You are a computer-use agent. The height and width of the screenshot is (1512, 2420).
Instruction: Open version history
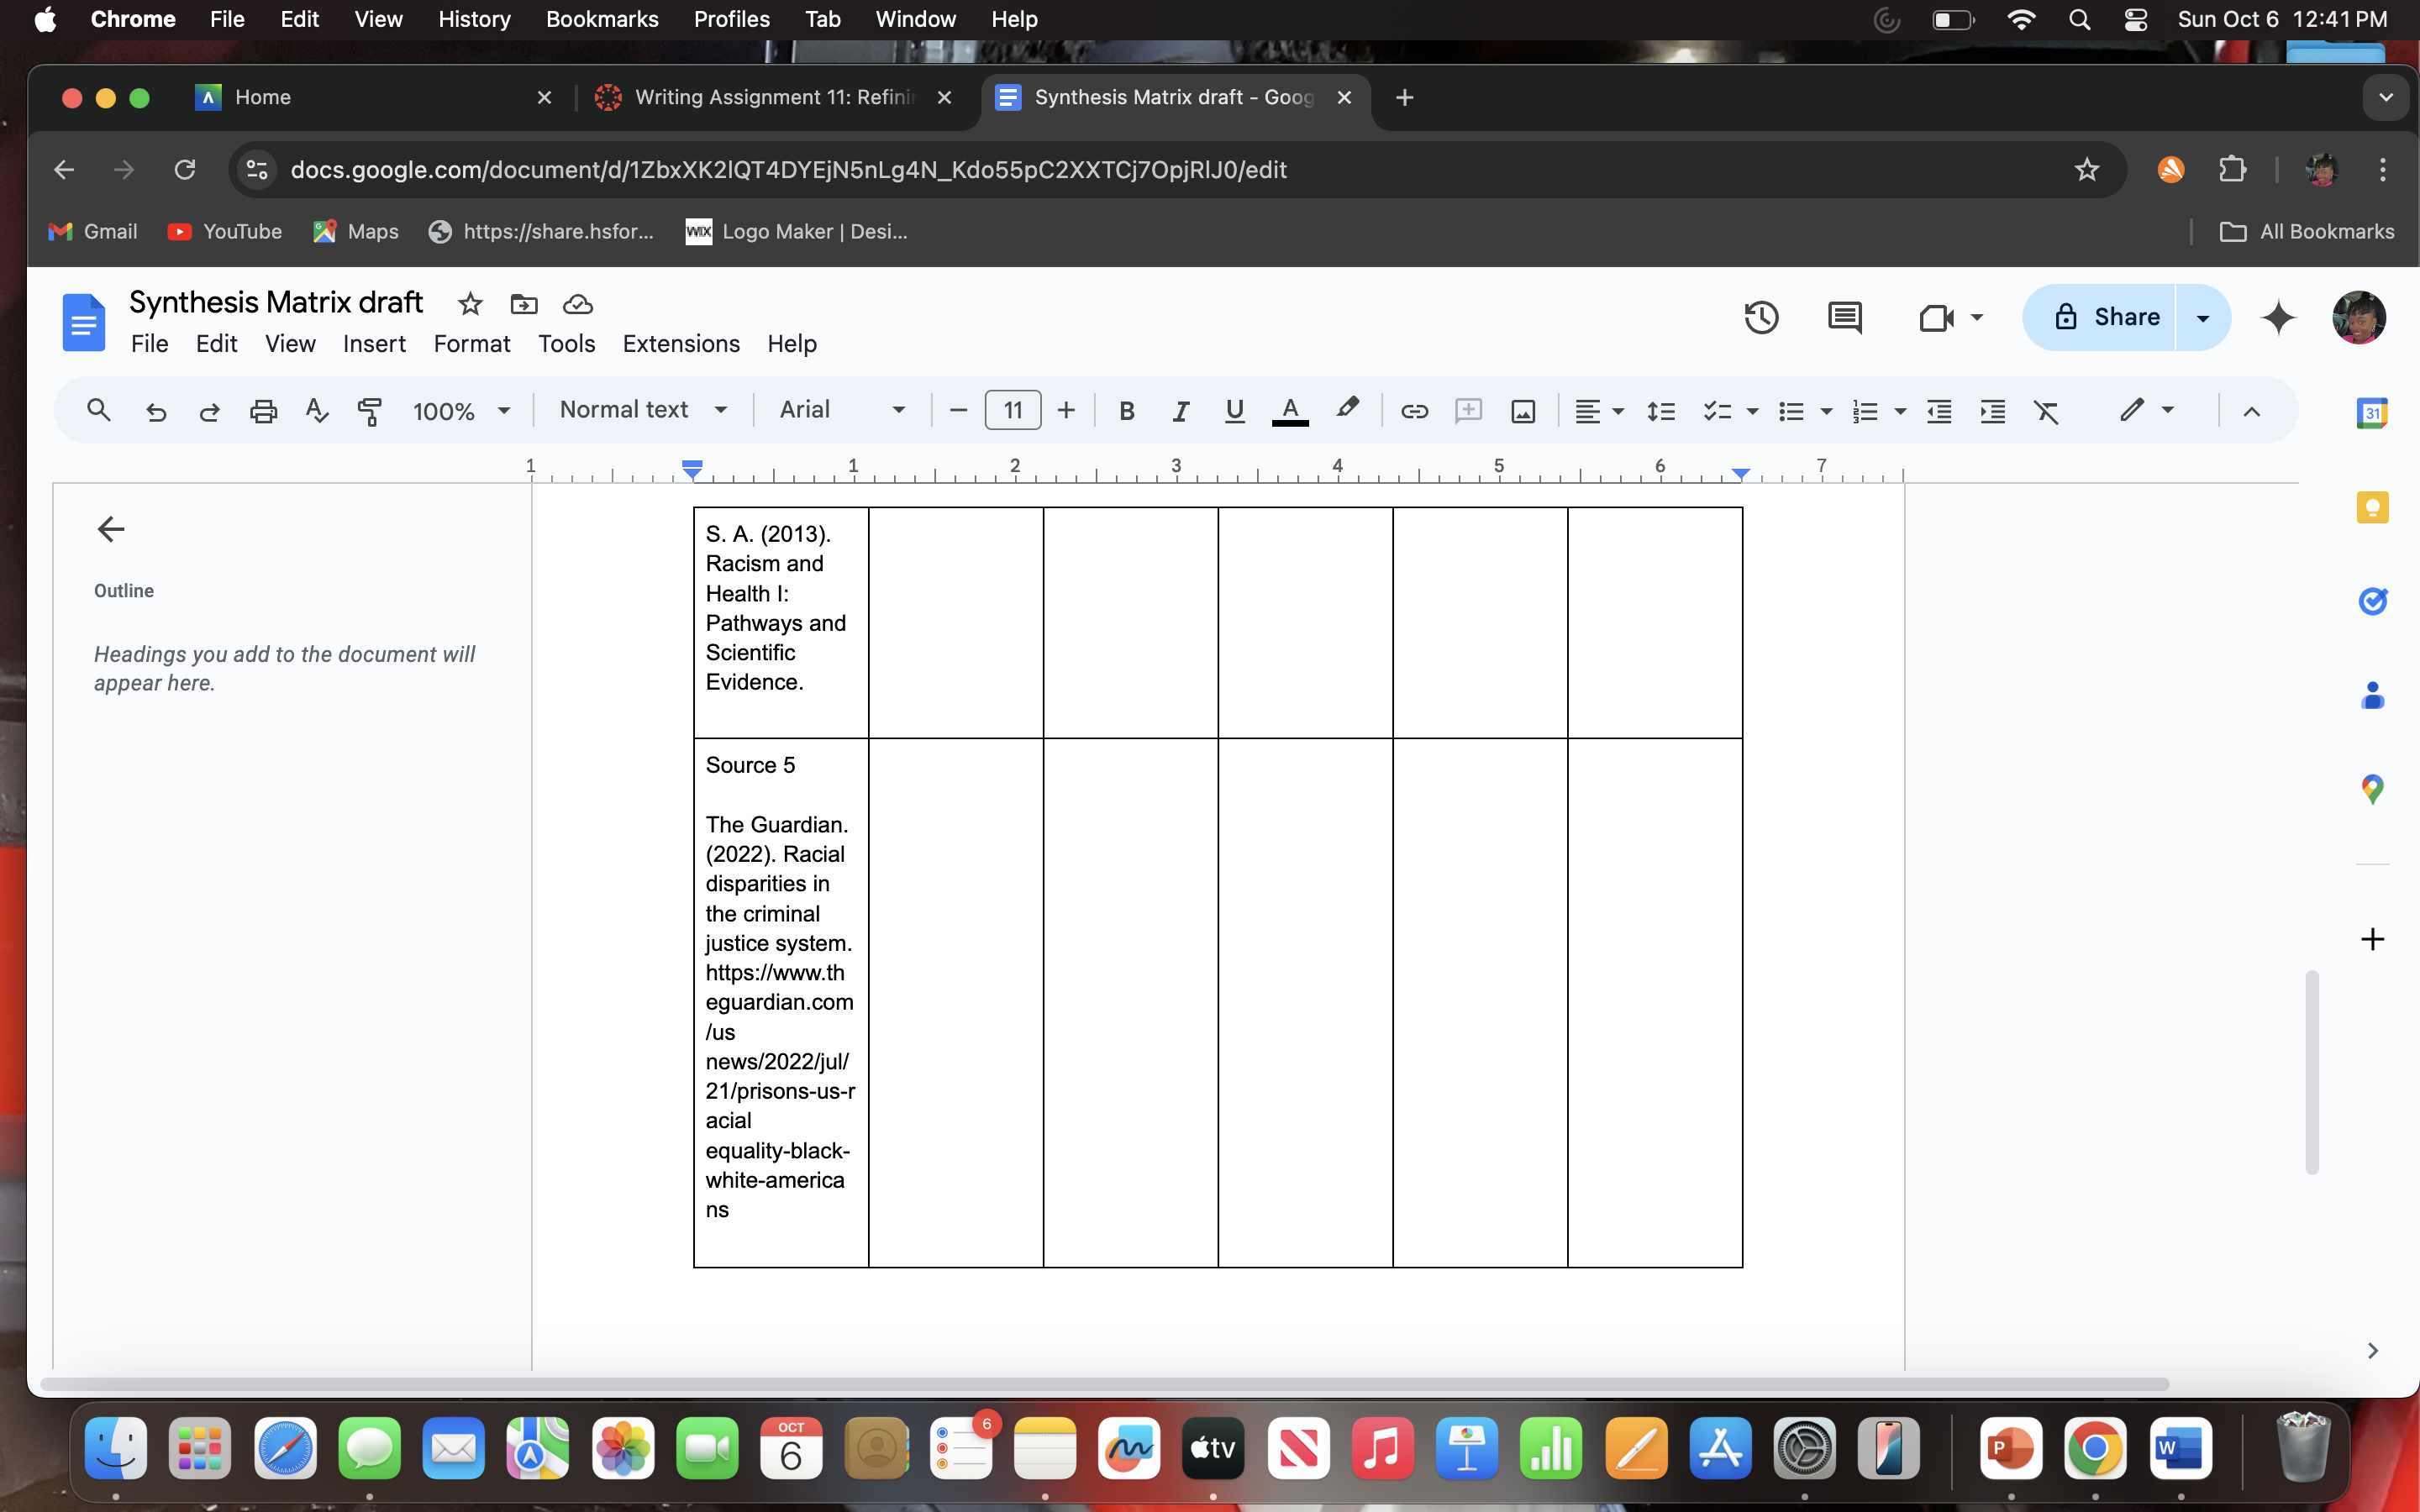pyautogui.click(x=1761, y=317)
